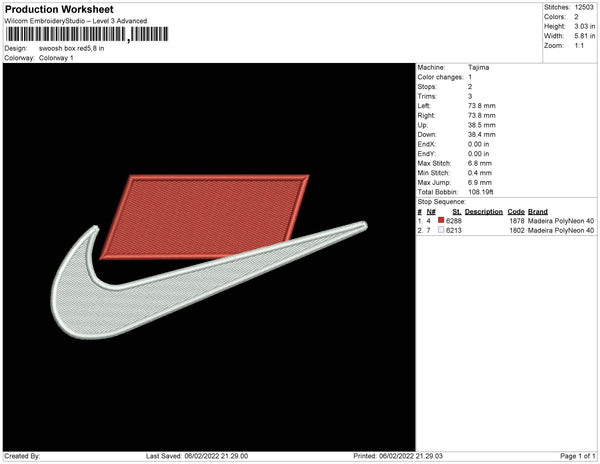Click the Production Worksheet title

pyautogui.click(x=59, y=10)
